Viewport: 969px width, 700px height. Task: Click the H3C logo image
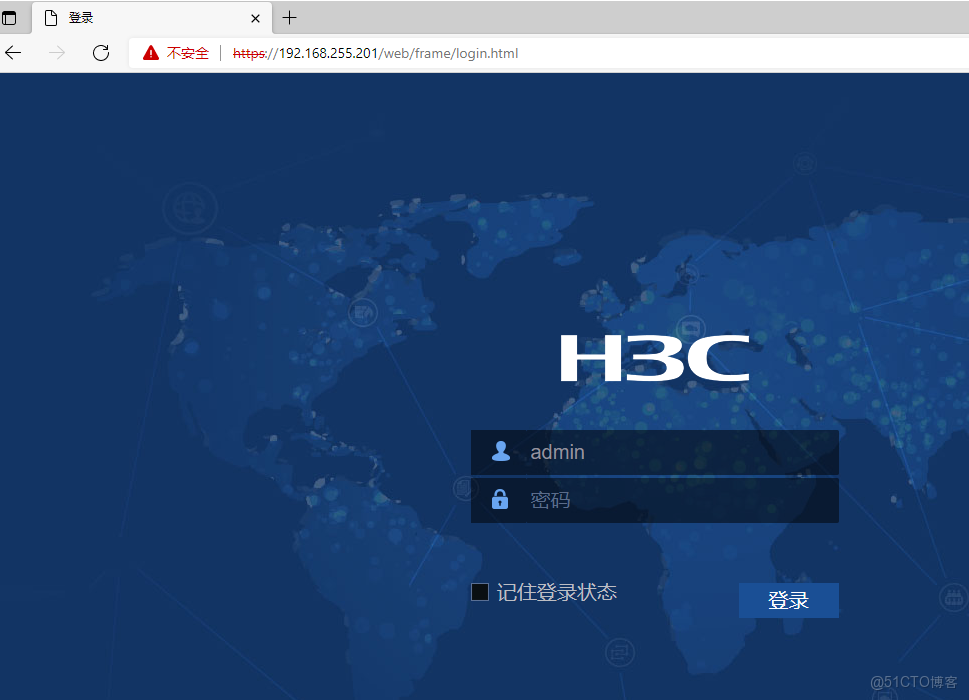655,358
